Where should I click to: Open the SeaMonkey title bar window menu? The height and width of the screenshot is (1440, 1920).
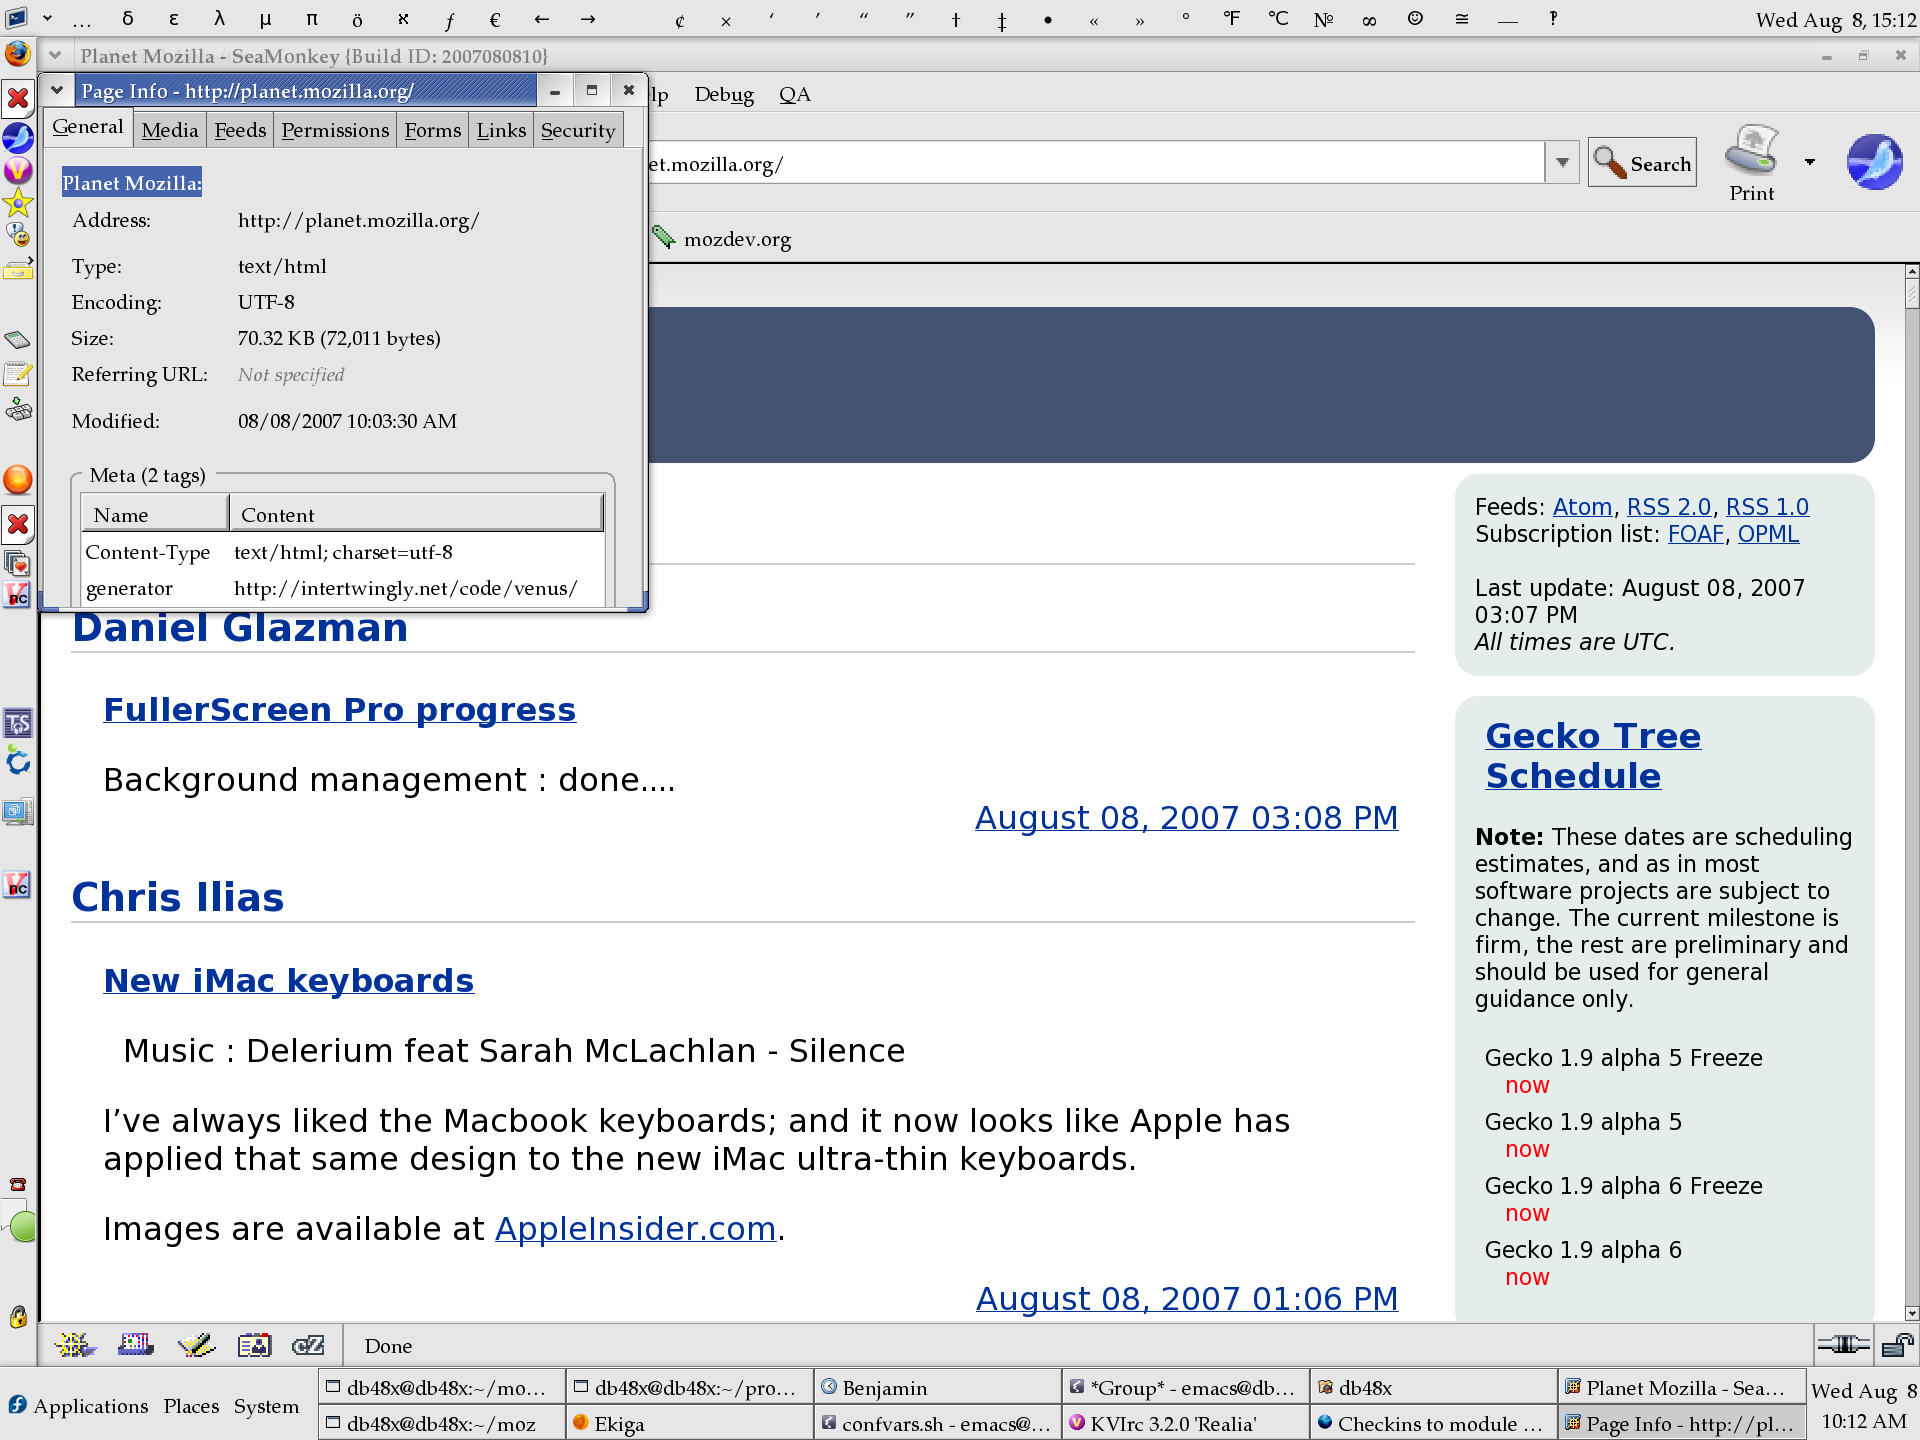tap(55, 56)
